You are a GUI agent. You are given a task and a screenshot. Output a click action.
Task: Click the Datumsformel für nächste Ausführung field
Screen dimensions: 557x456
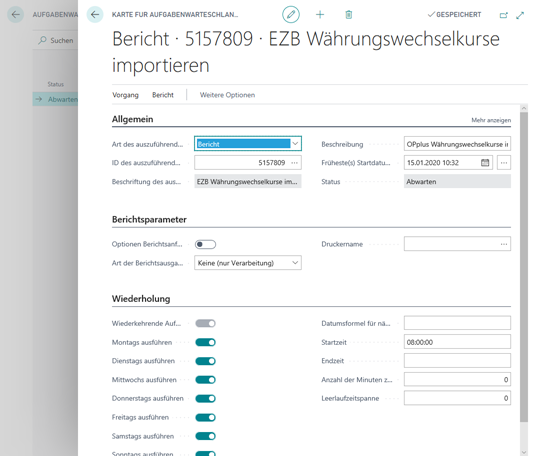tap(457, 323)
